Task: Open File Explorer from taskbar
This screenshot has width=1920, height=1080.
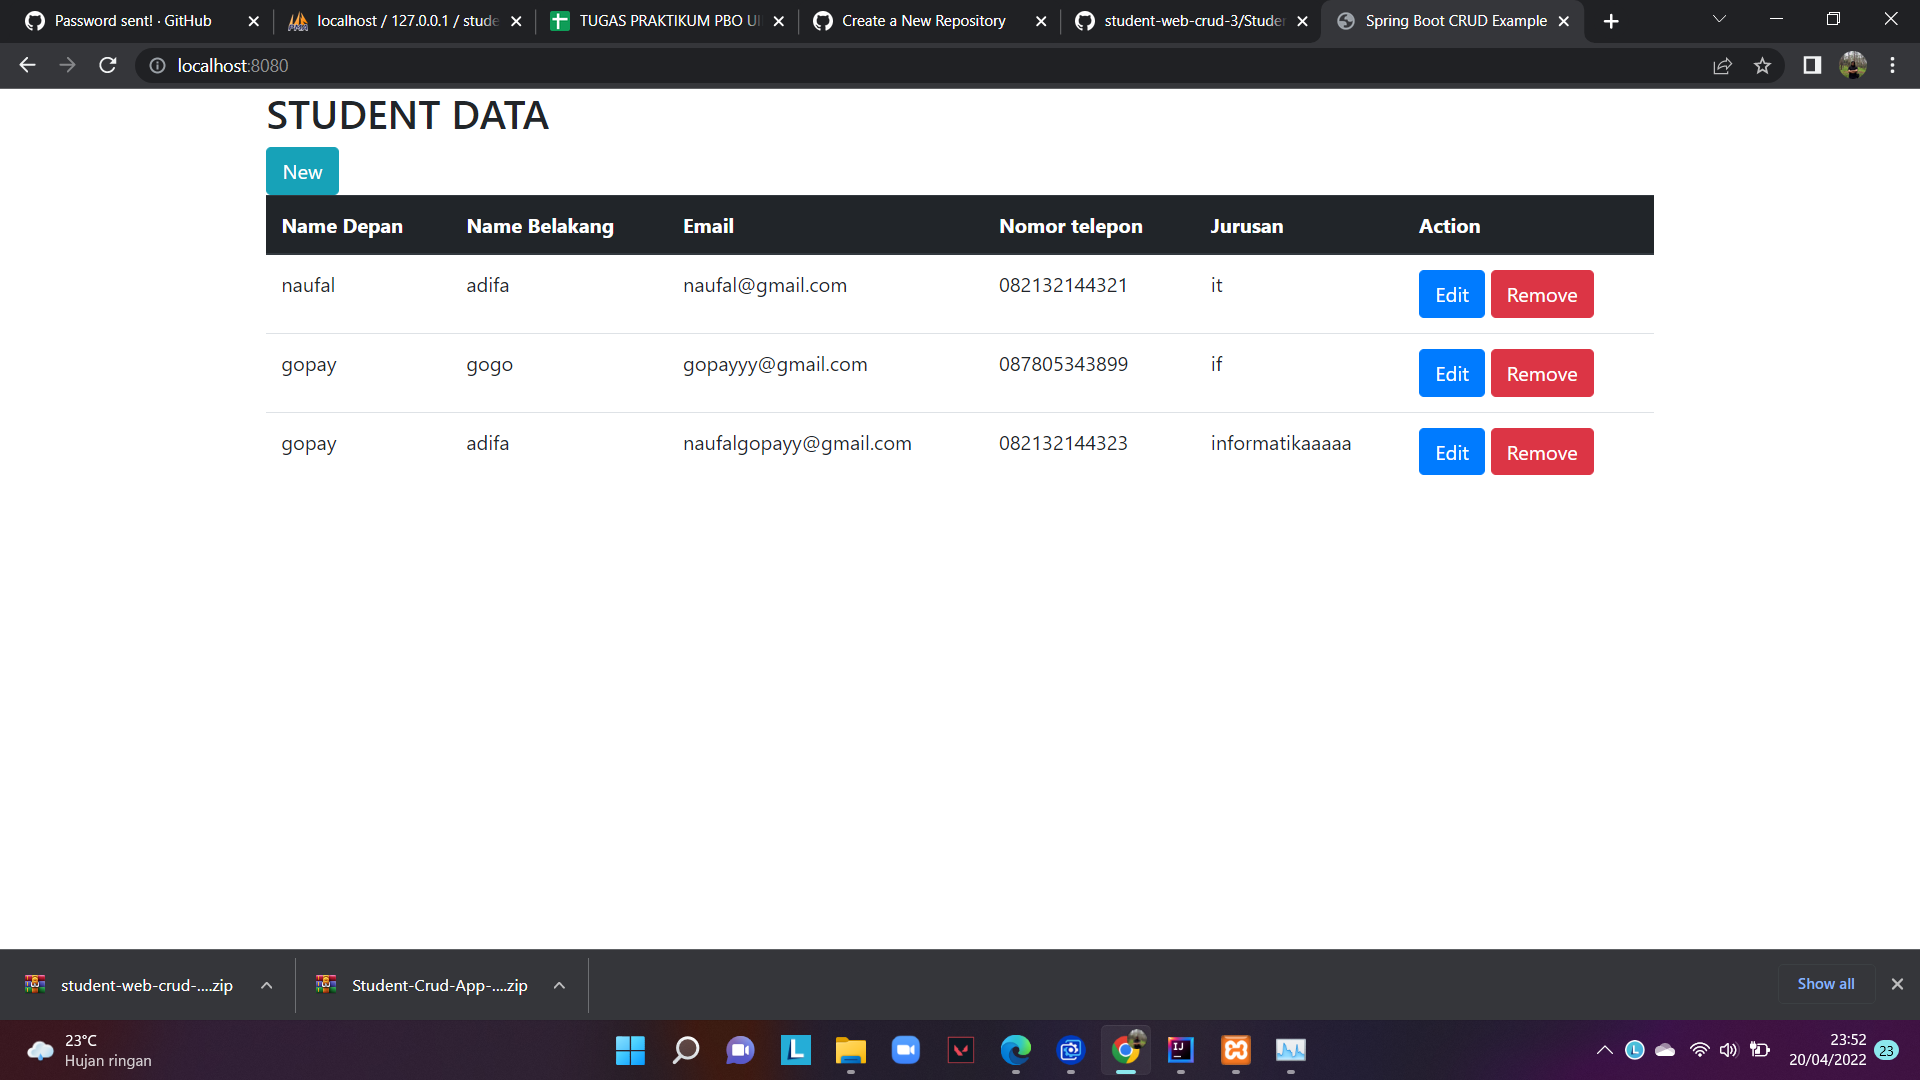Action: (850, 1050)
